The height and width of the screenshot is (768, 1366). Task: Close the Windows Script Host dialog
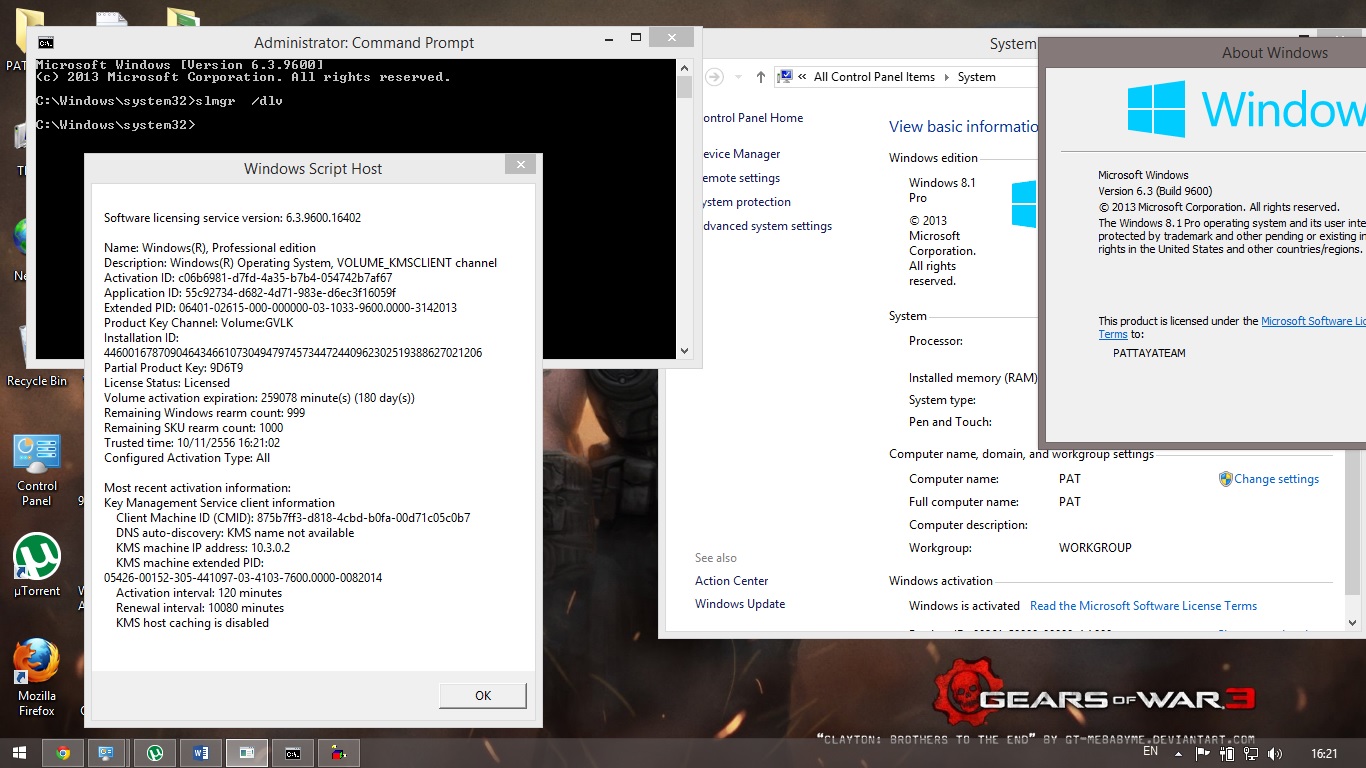519,165
